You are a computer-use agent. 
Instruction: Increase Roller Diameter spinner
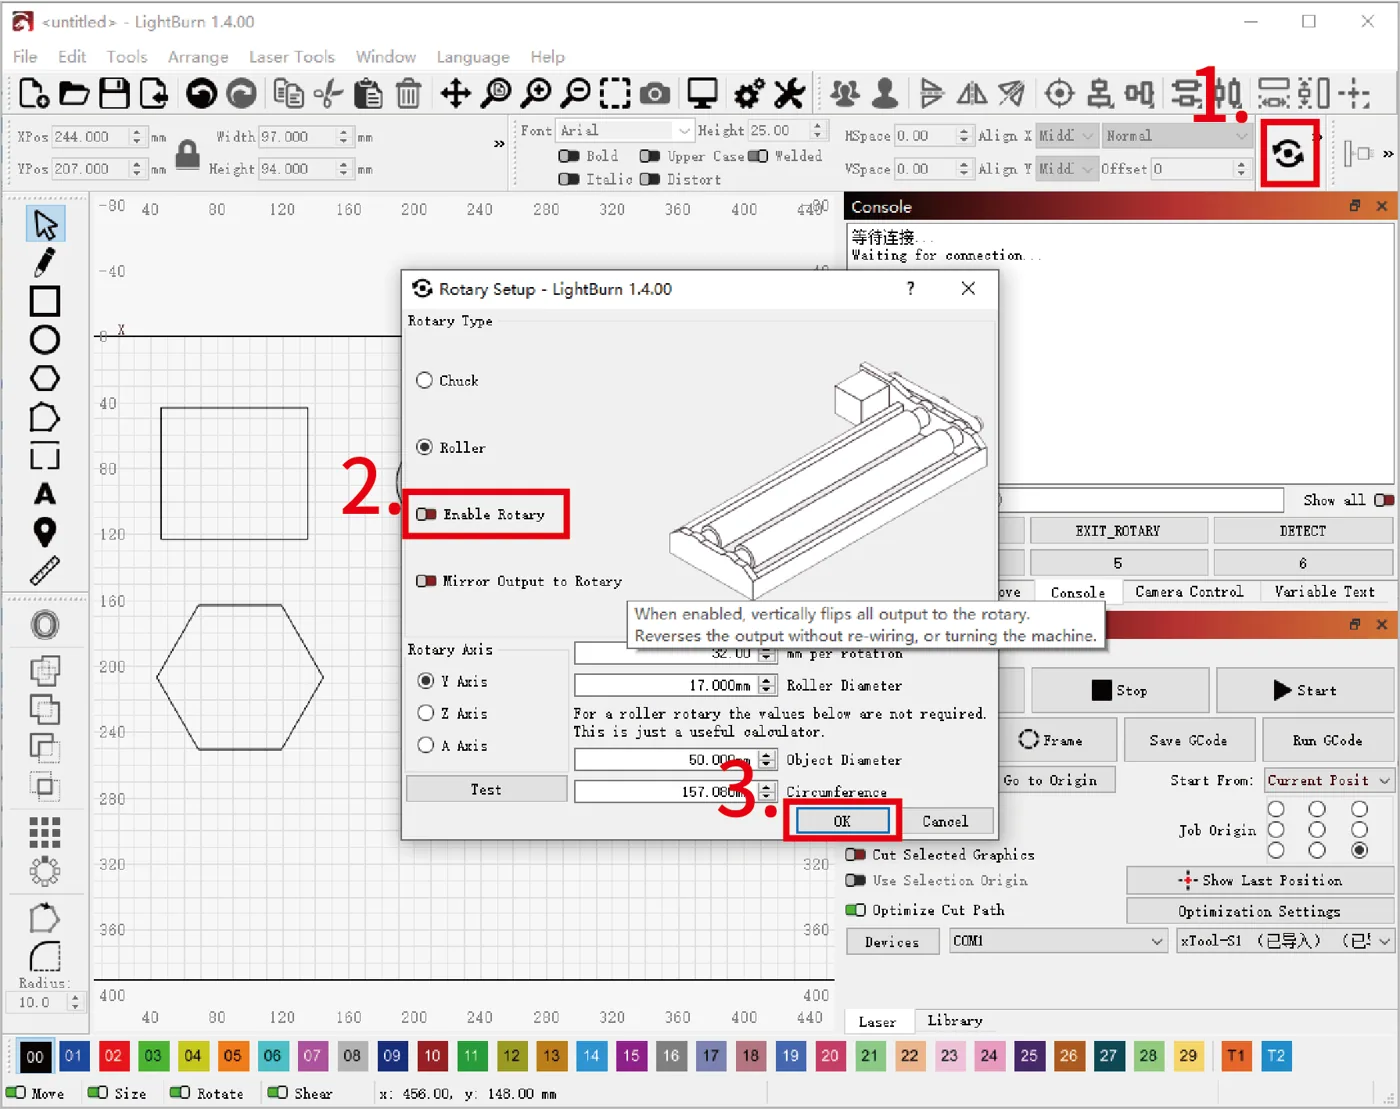[766, 680]
